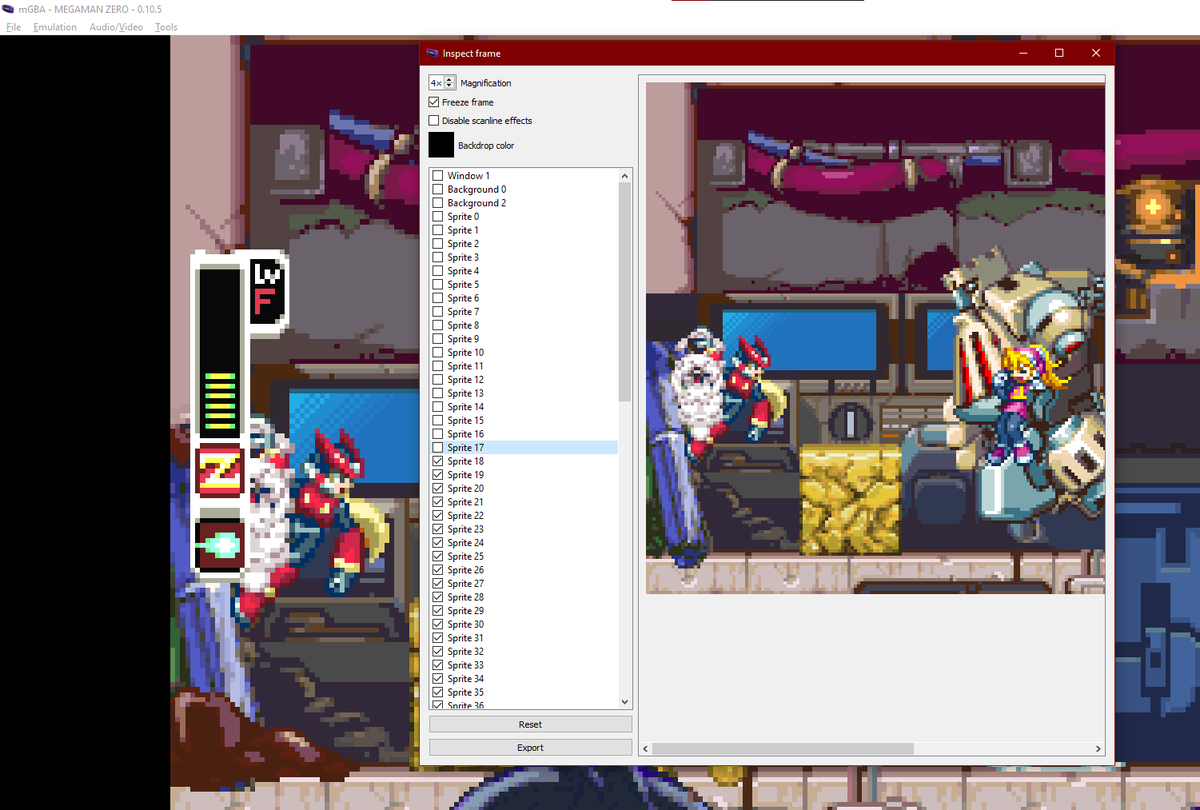1200x810 pixels.
Task: Click the Magnification value field
Action: pos(437,83)
